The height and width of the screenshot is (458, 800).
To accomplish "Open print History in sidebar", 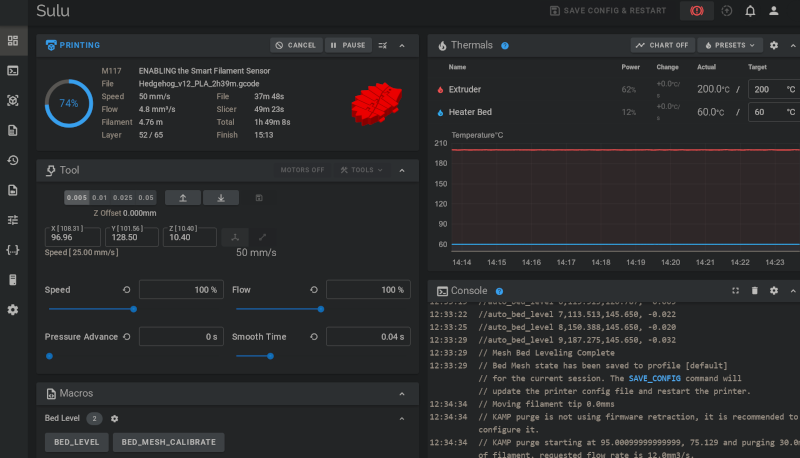I will pyautogui.click(x=13, y=160).
